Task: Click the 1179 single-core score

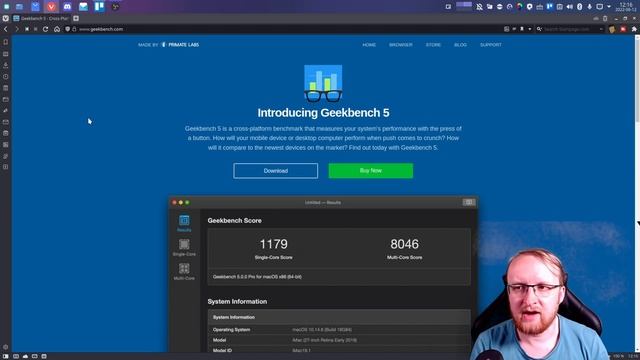Action: tap(273, 244)
